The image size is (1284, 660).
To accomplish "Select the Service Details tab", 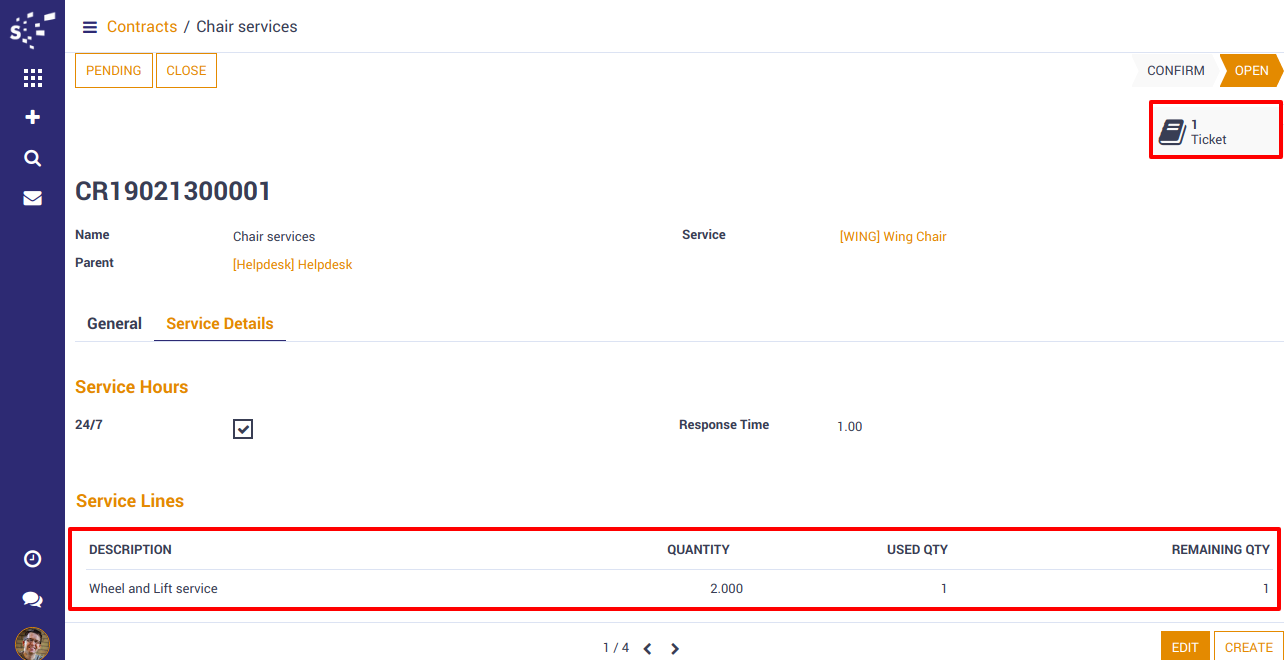I will [220, 324].
